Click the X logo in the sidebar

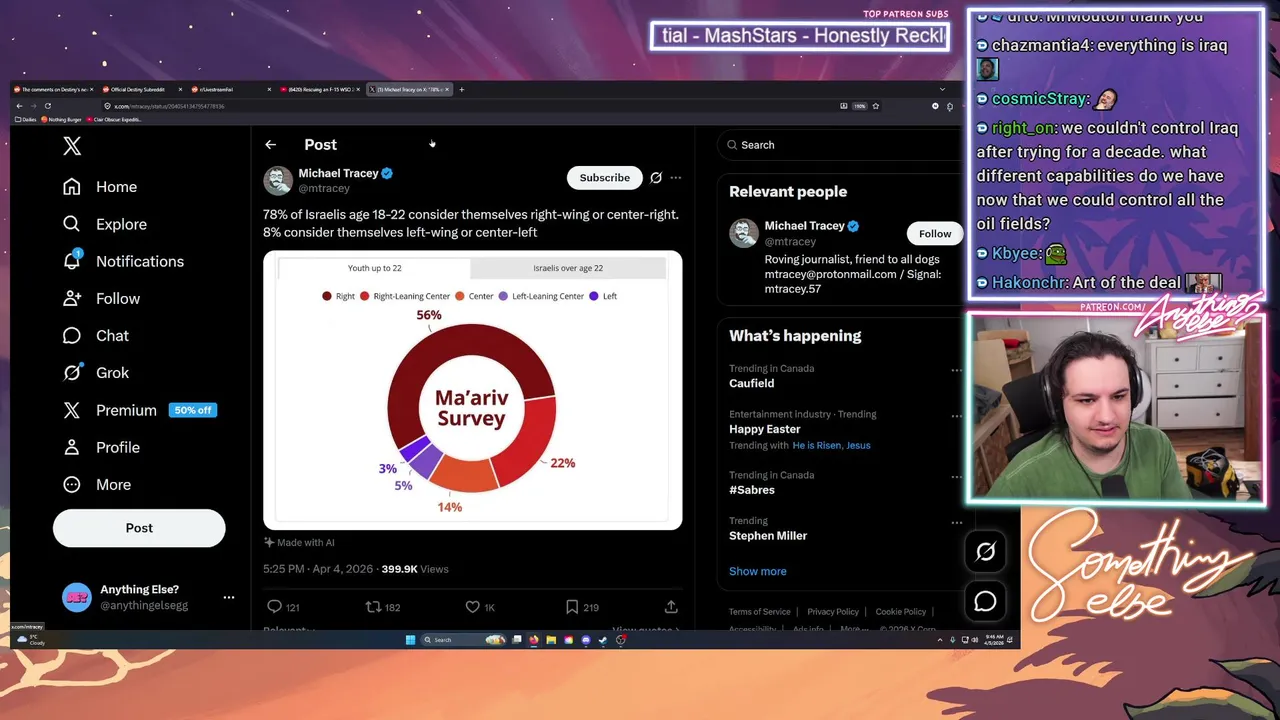72,146
